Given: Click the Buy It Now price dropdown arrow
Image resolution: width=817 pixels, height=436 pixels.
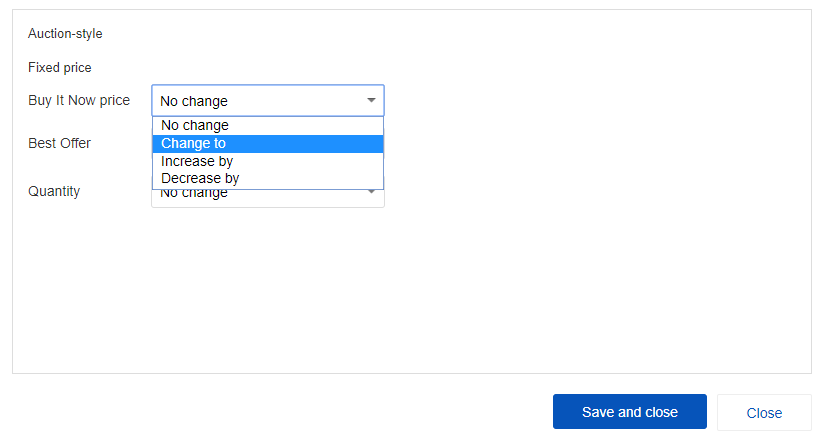Looking at the screenshot, I should (x=371, y=101).
